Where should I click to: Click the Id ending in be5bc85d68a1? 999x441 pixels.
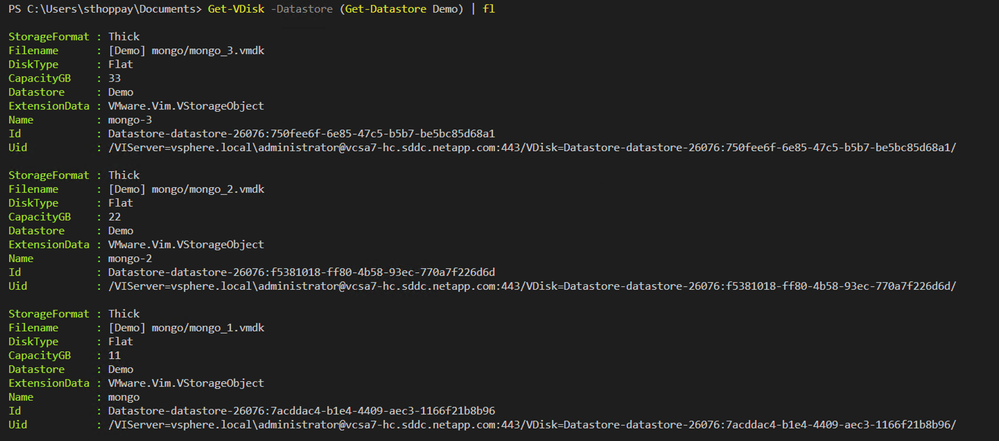(x=302, y=133)
